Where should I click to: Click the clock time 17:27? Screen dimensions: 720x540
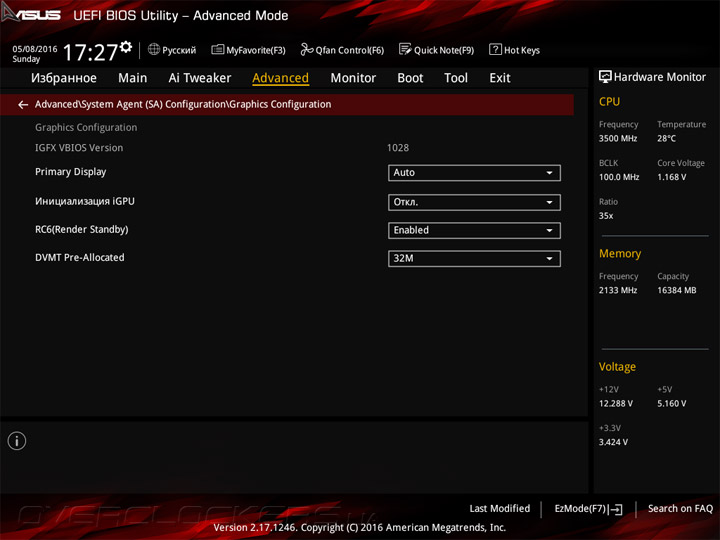pyautogui.click(x=91, y=52)
